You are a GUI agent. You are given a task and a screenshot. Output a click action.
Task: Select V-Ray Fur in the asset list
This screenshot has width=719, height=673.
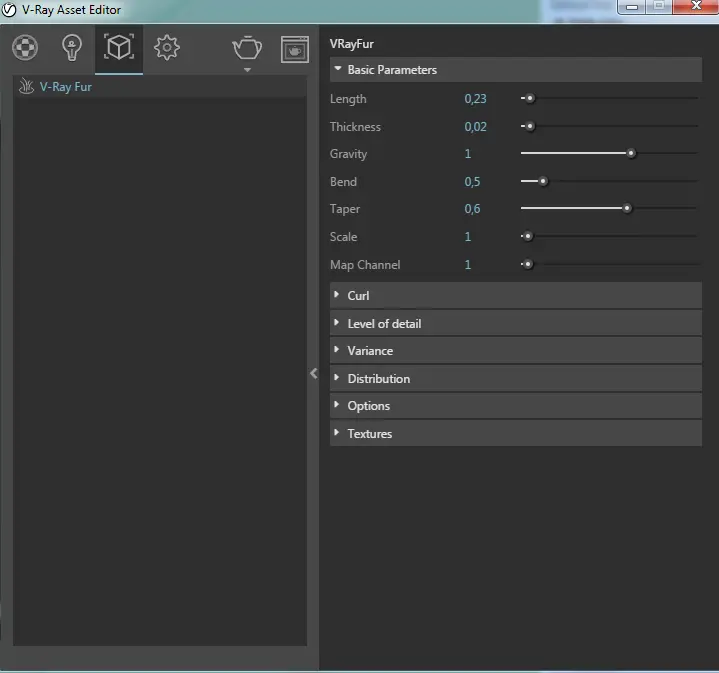(66, 87)
